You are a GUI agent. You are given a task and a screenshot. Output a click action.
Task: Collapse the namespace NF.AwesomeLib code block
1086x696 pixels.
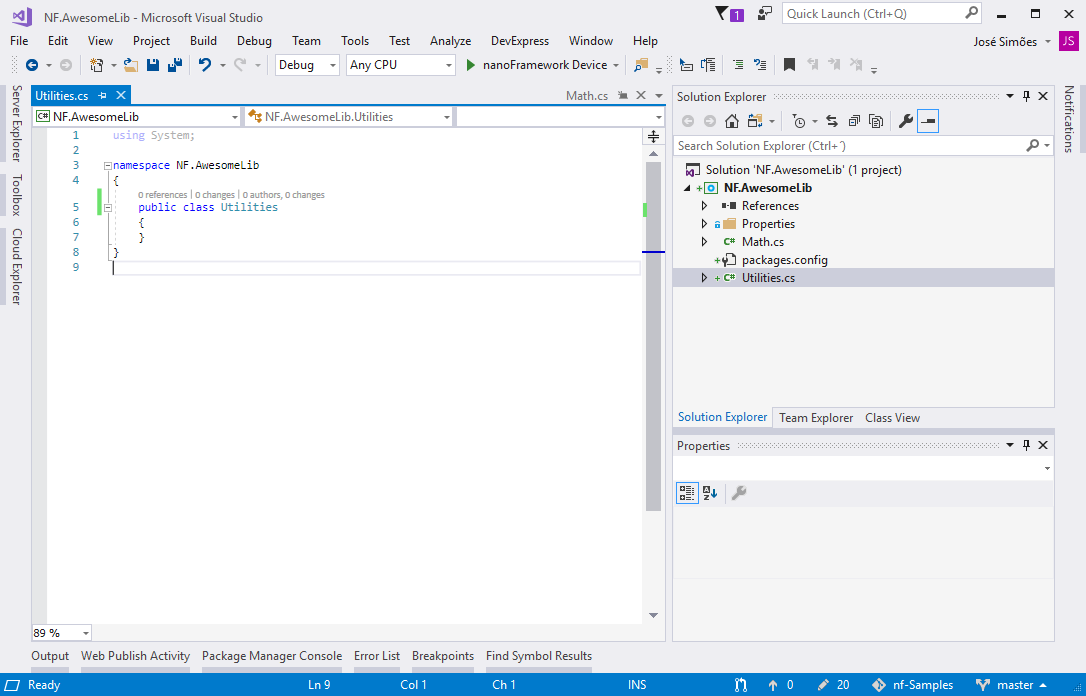point(108,166)
